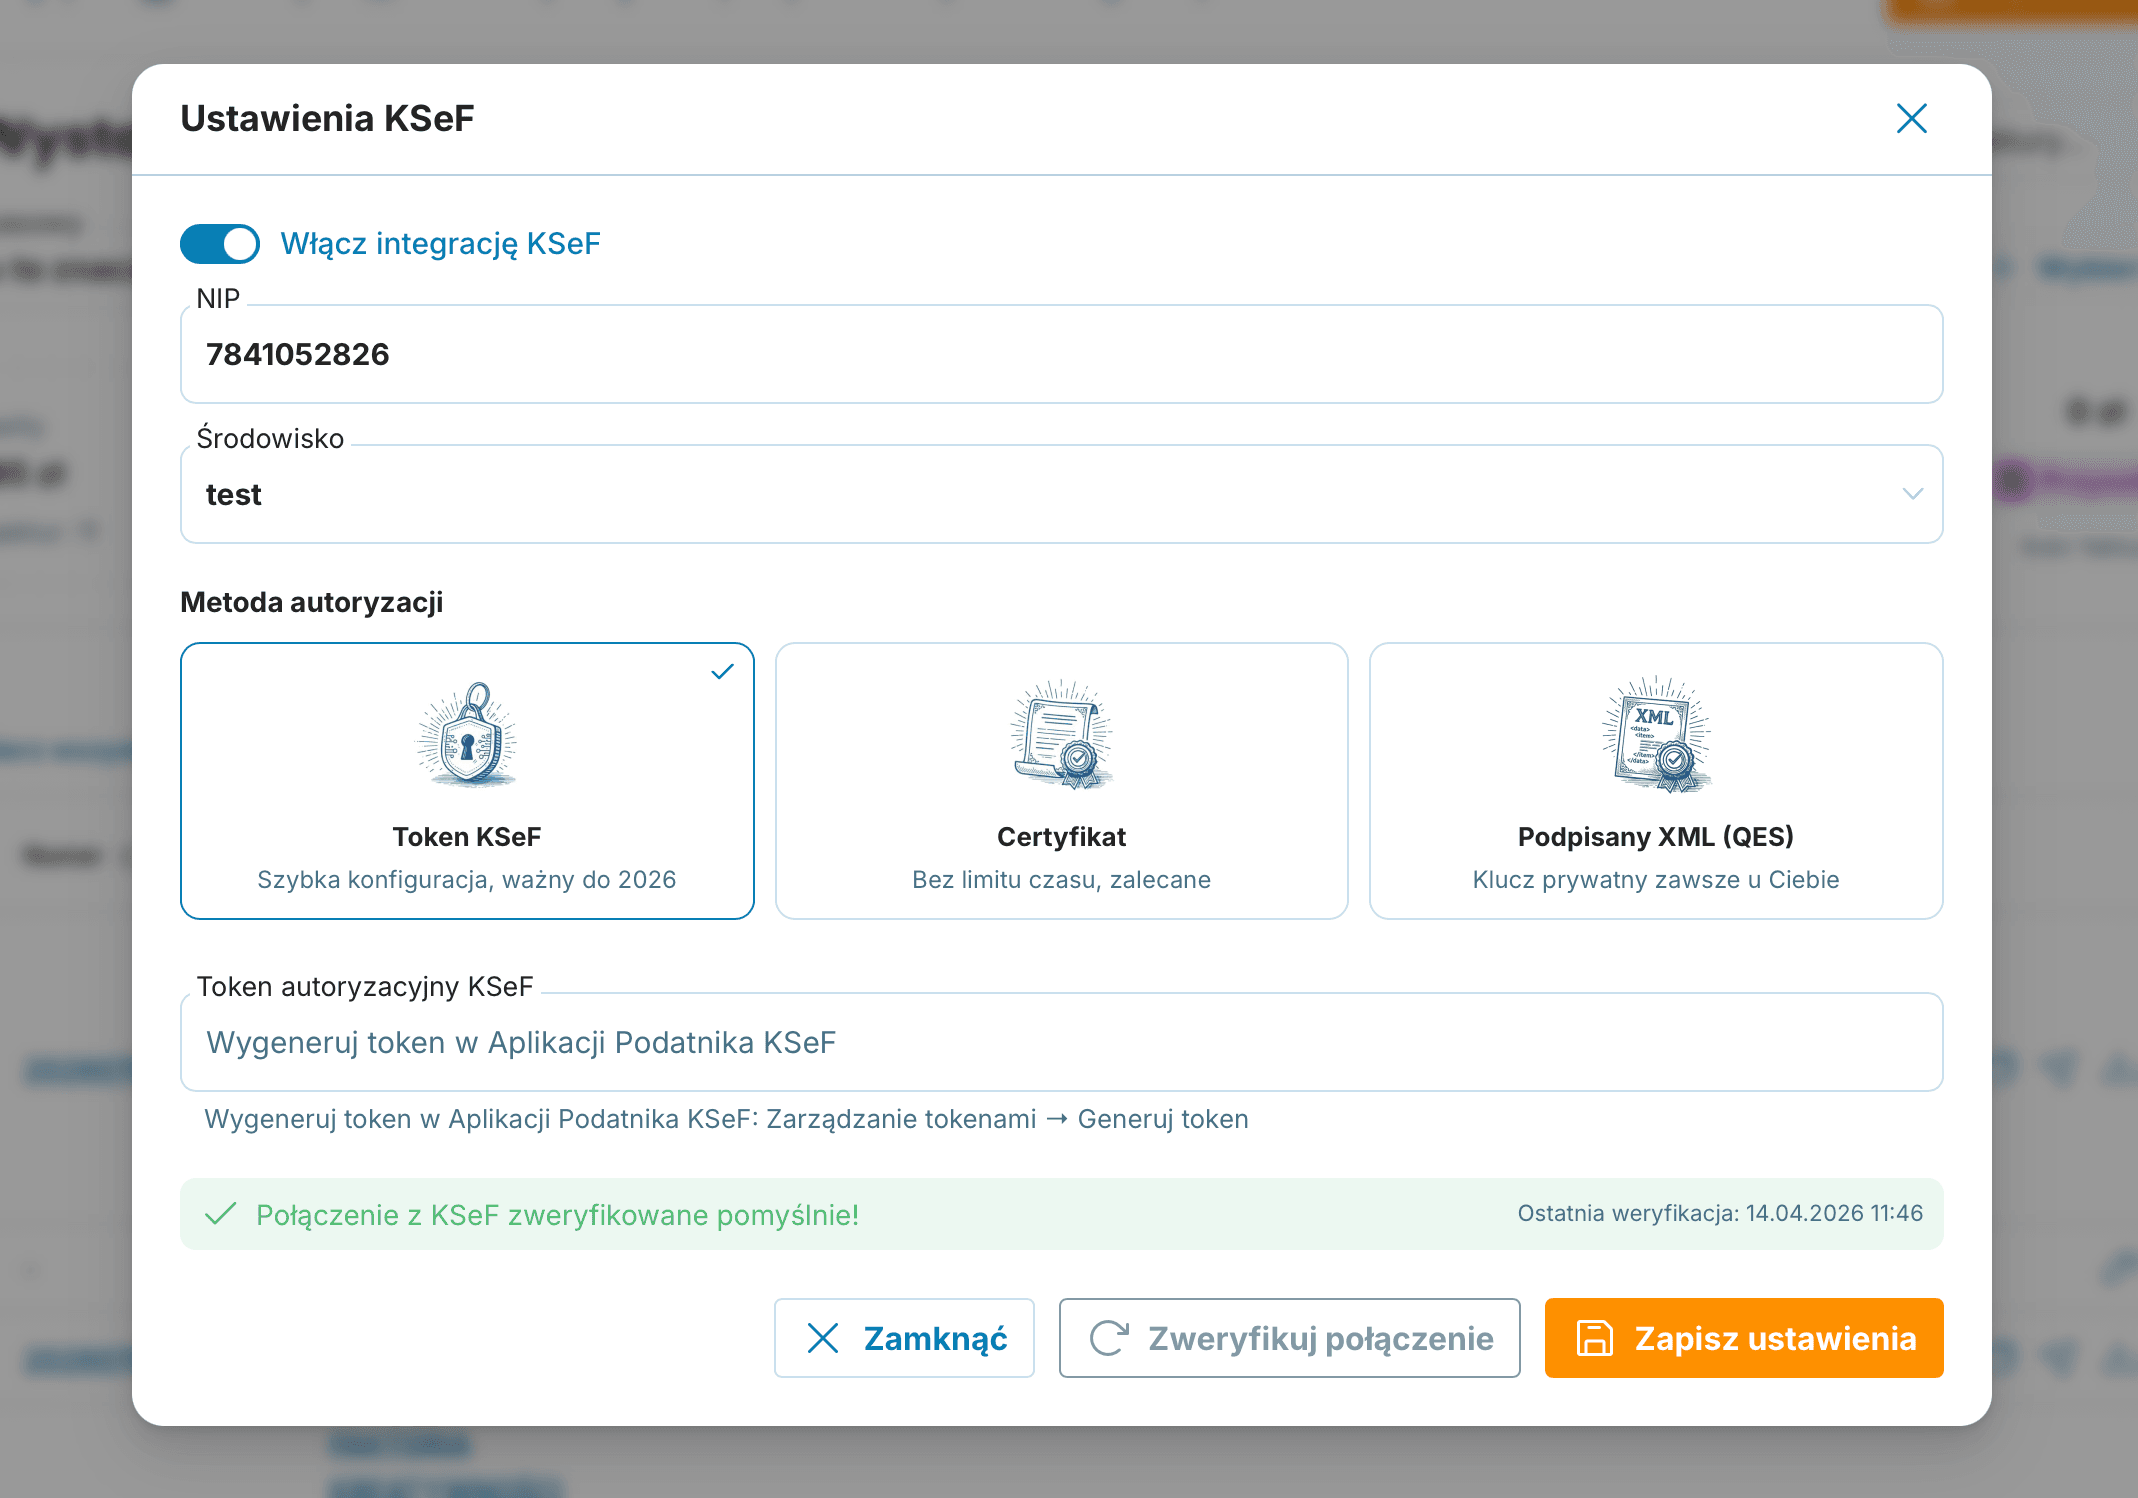Screen dimensions: 2138x1498
Task: Click "Szybka konfiguracja, ważny do 2026" text
Action: pos(467,880)
